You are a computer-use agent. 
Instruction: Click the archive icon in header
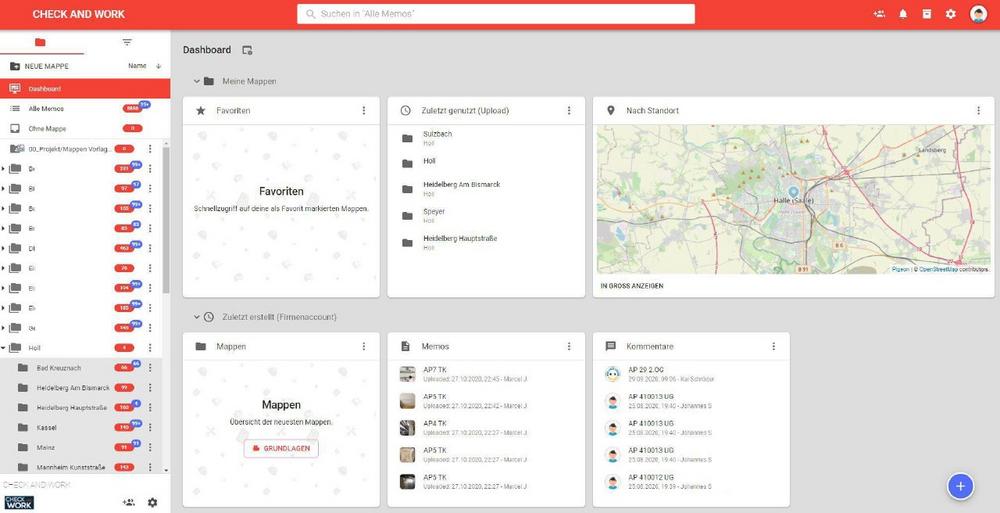point(927,14)
